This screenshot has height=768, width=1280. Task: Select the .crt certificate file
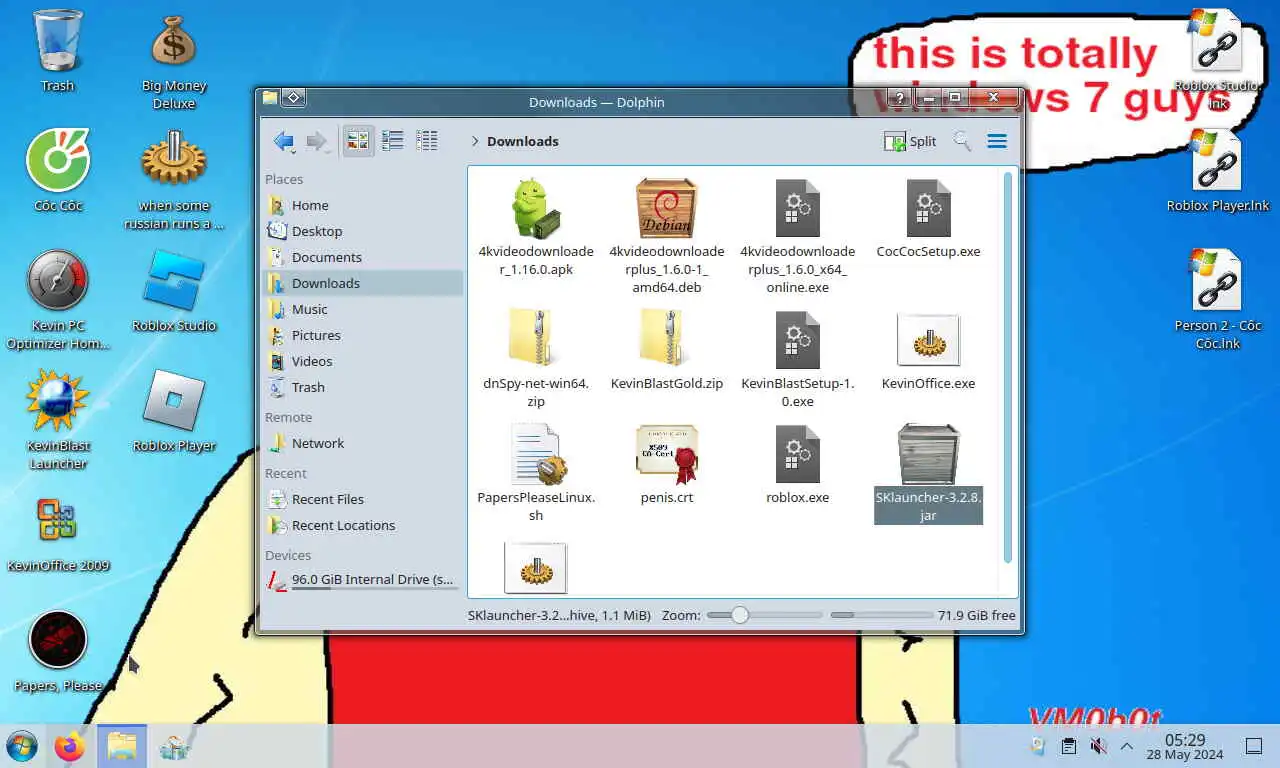pos(667,464)
